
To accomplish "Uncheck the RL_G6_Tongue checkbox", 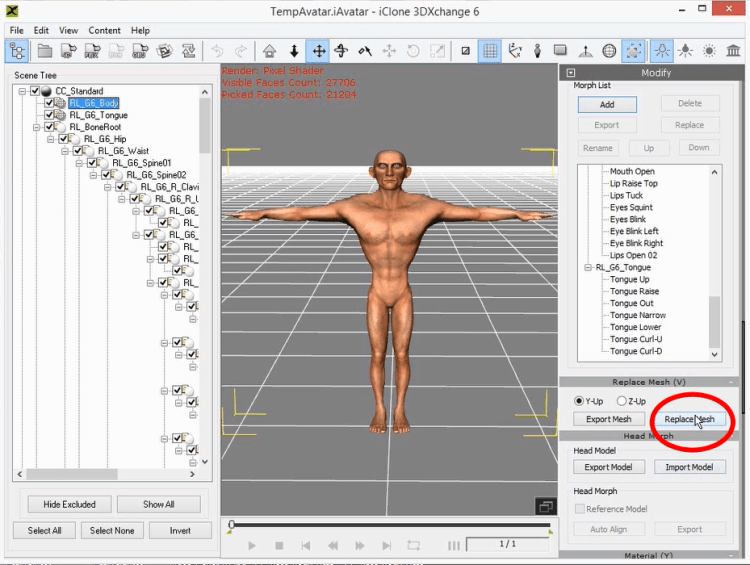I will 49,115.
